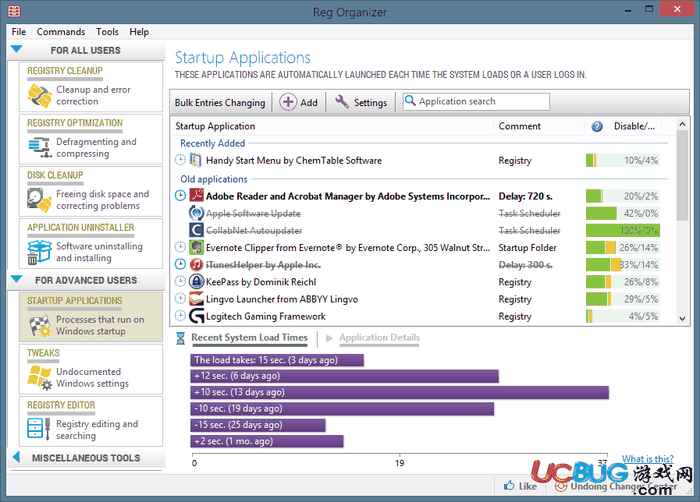Collapse the For All Users section arrow
700x502 pixels.
pos(16,49)
